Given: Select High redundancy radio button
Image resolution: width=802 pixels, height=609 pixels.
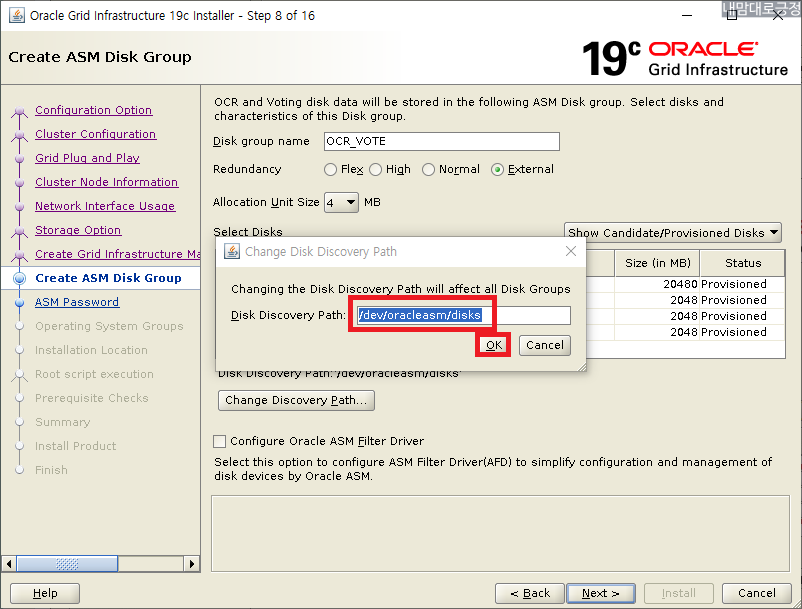Looking at the screenshot, I should [375, 169].
